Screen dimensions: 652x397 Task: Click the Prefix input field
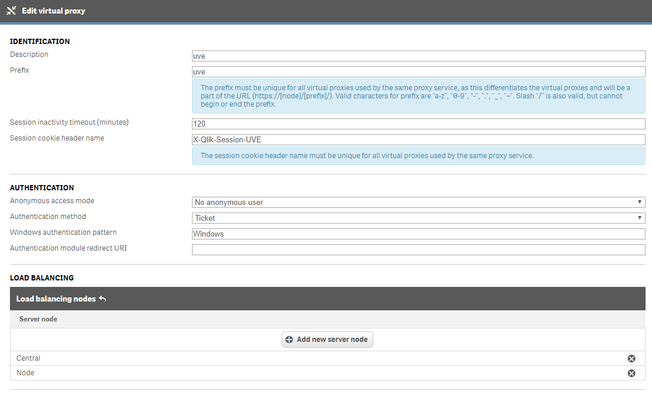point(419,72)
